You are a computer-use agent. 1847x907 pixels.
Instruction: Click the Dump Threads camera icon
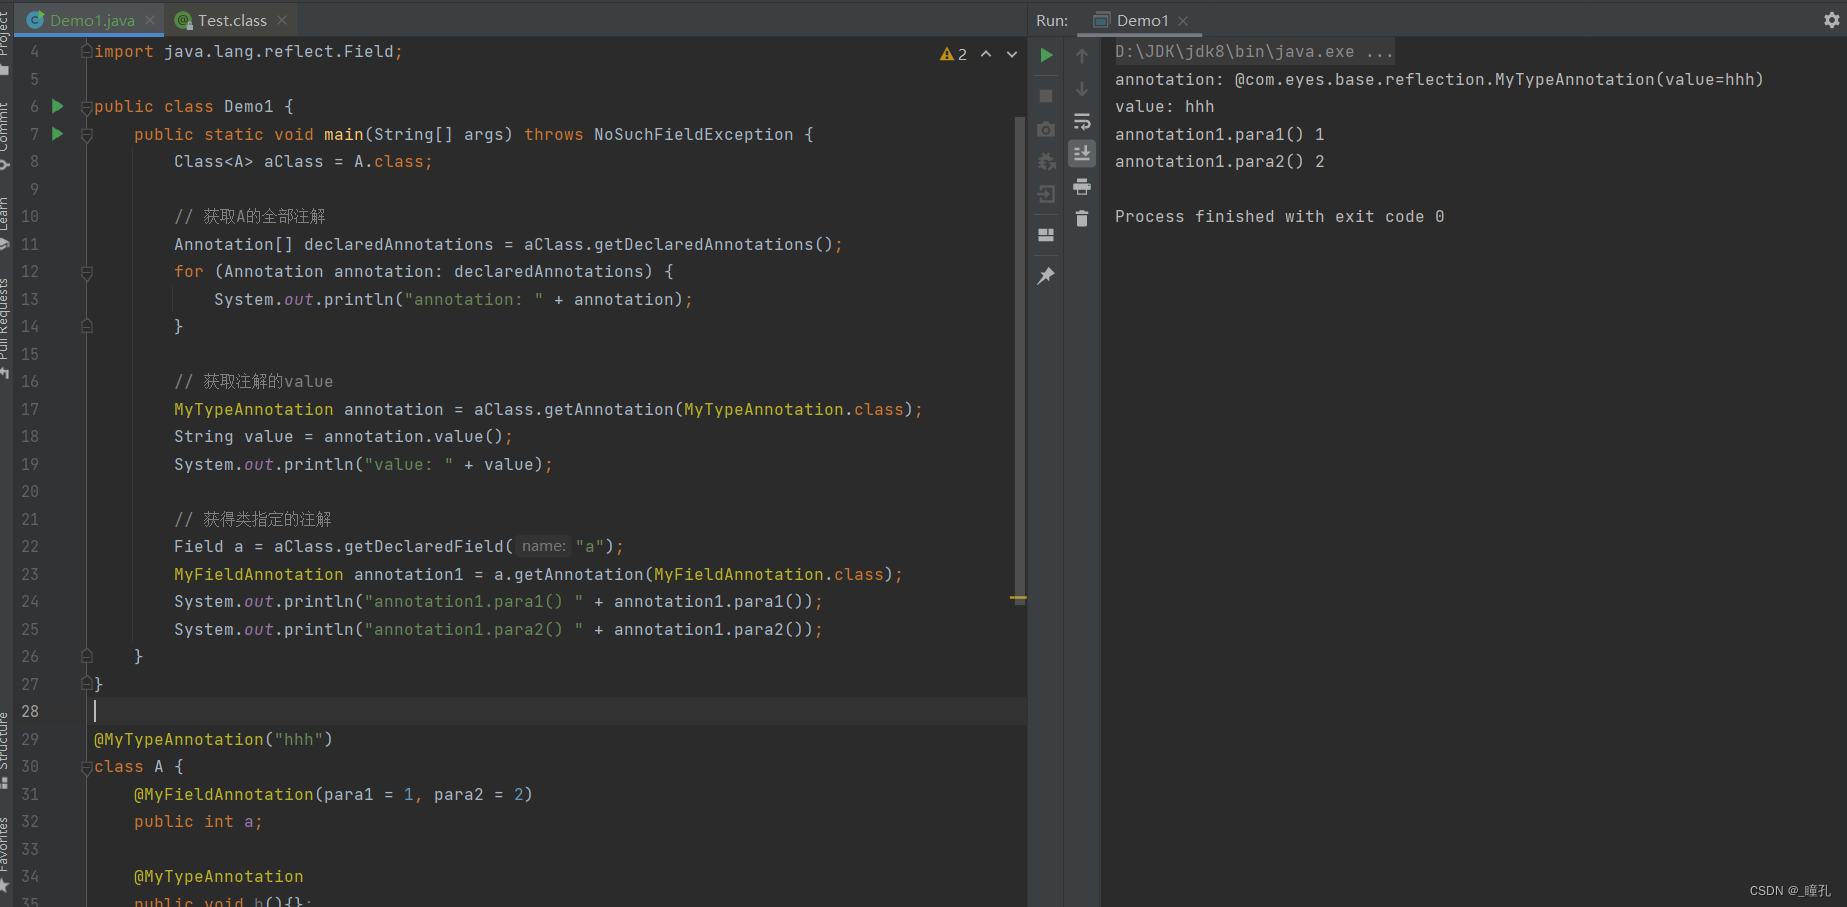(x=1046, y=129)
